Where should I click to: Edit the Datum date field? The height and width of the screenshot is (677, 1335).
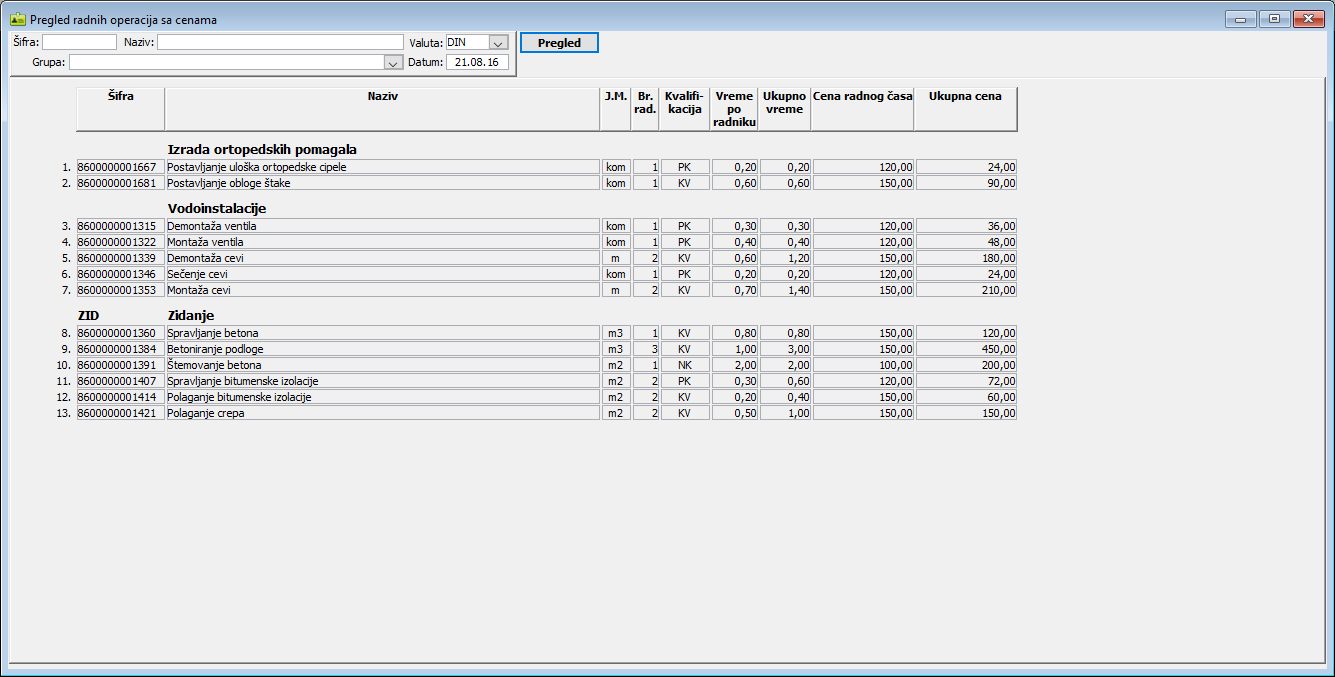tap(477, 62)
